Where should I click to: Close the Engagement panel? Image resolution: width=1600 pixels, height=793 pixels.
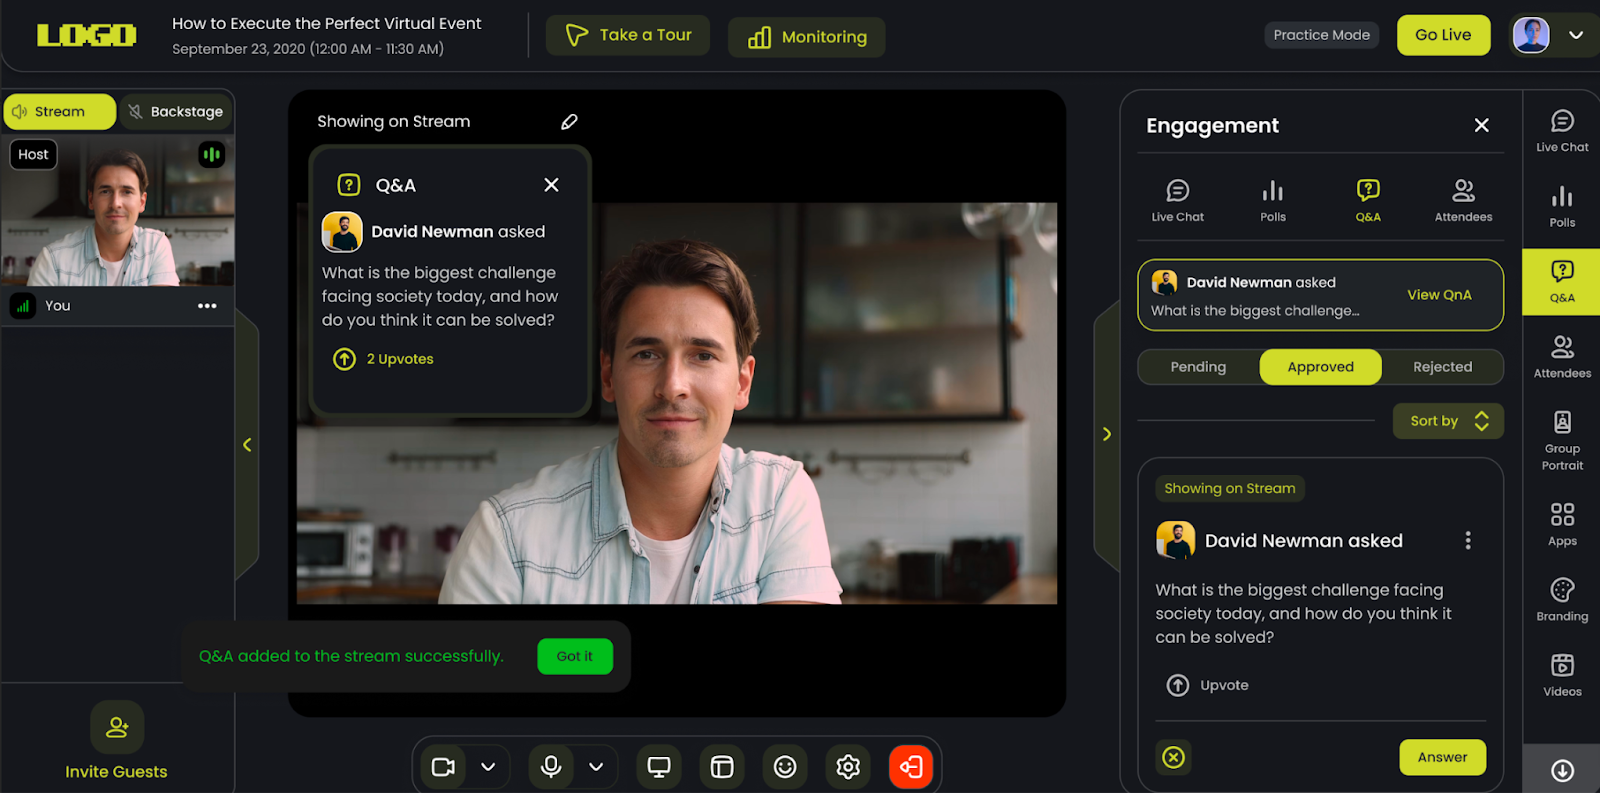pos(1482,125)
